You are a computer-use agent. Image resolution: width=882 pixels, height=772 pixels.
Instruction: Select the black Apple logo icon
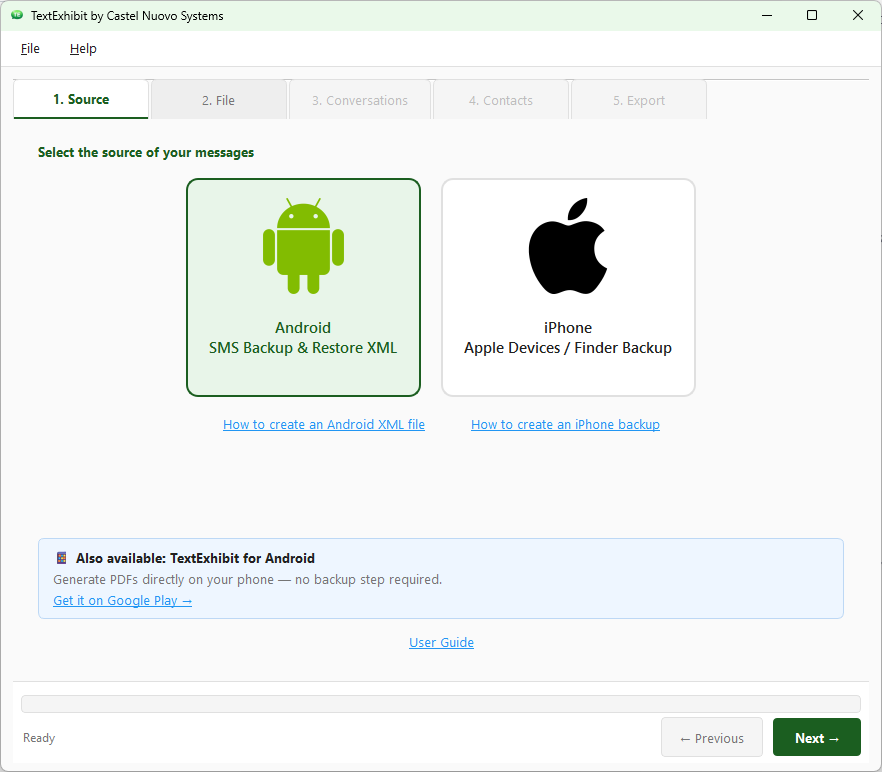point(568,246)
